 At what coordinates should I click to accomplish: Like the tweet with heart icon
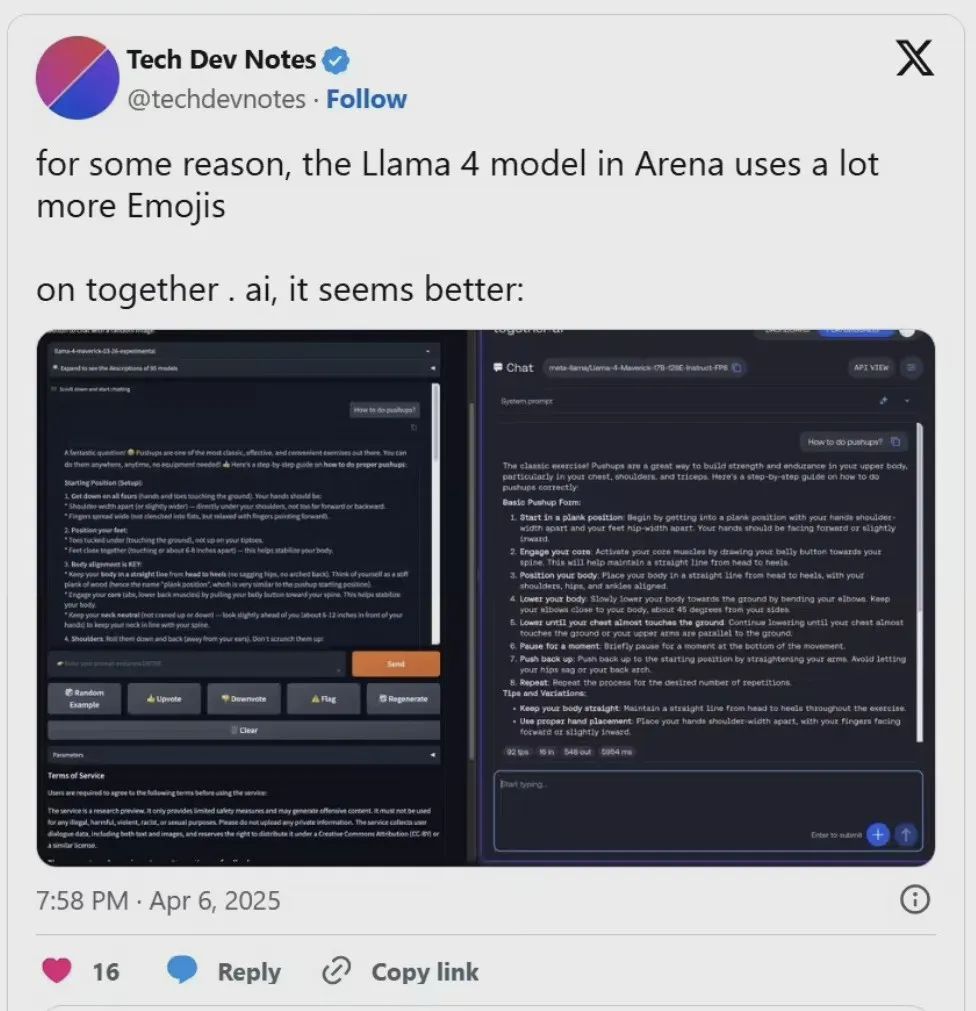[57, 970]
